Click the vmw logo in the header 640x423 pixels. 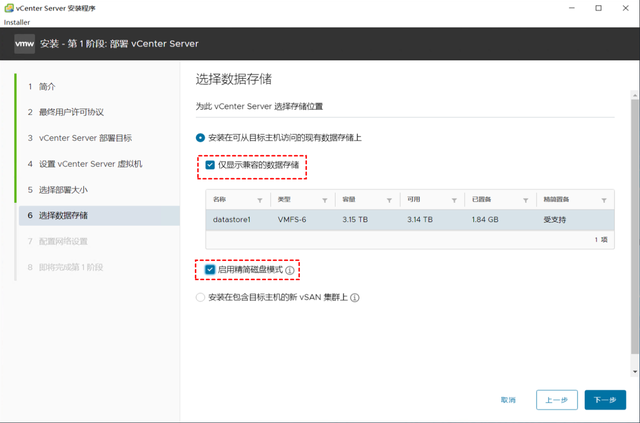click(24, 44)
